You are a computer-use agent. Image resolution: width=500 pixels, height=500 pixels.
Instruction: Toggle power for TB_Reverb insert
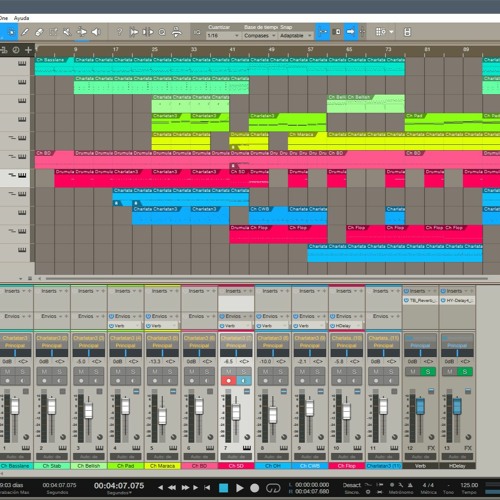(406, 300)
